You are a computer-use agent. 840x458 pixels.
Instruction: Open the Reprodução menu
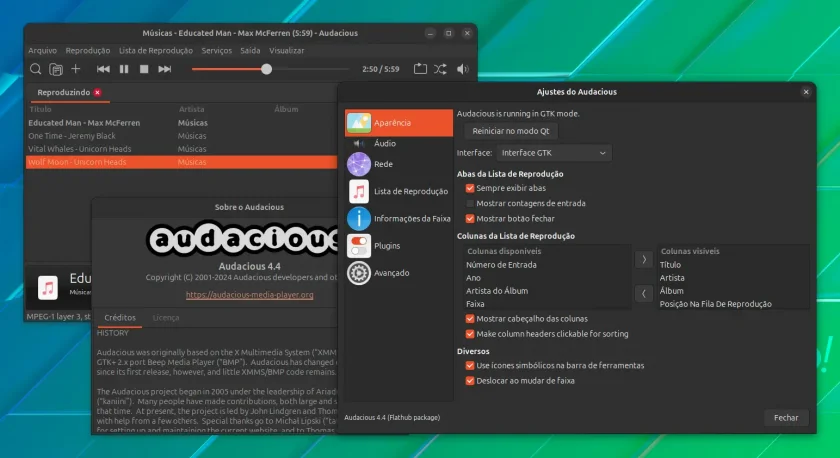[88, 50]
